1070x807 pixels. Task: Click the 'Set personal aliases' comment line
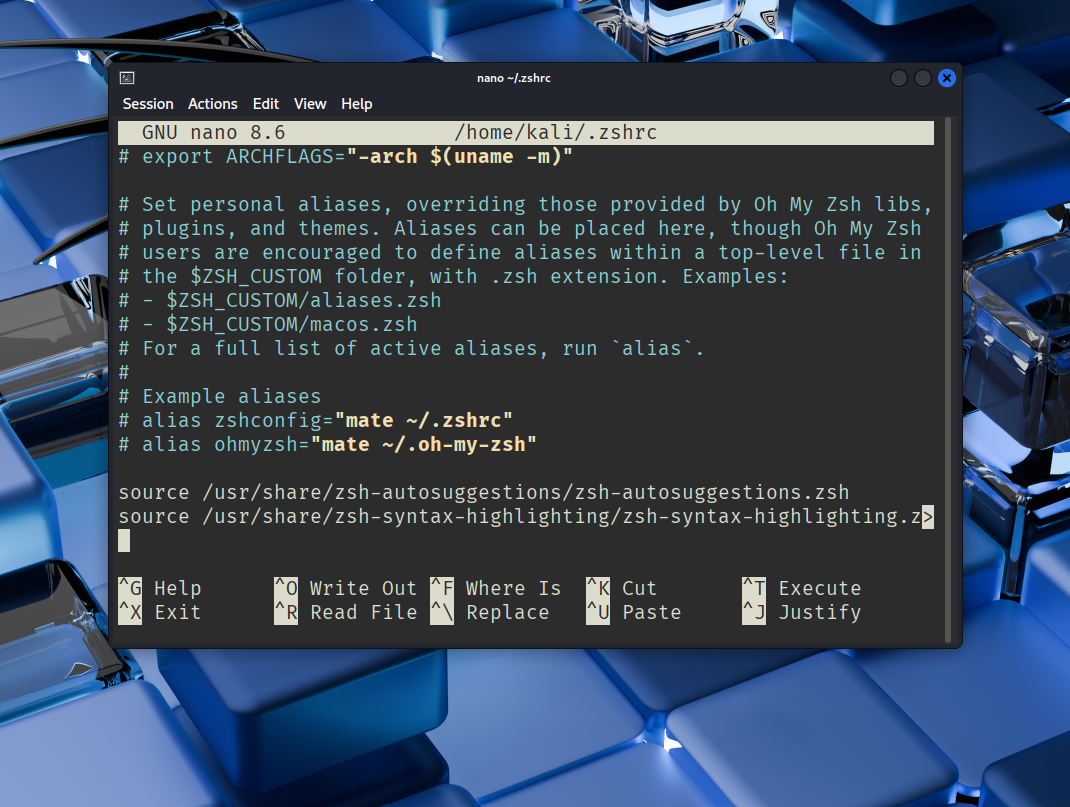click(525, 205)
